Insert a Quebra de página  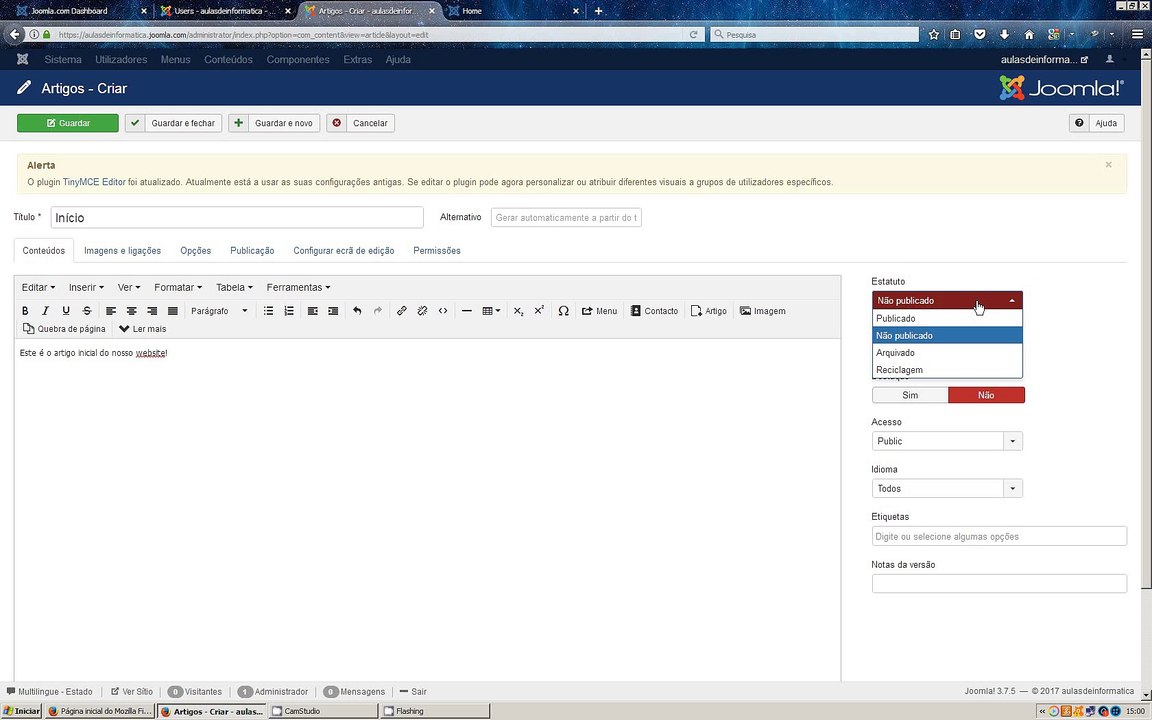click(x=64, y=328)
